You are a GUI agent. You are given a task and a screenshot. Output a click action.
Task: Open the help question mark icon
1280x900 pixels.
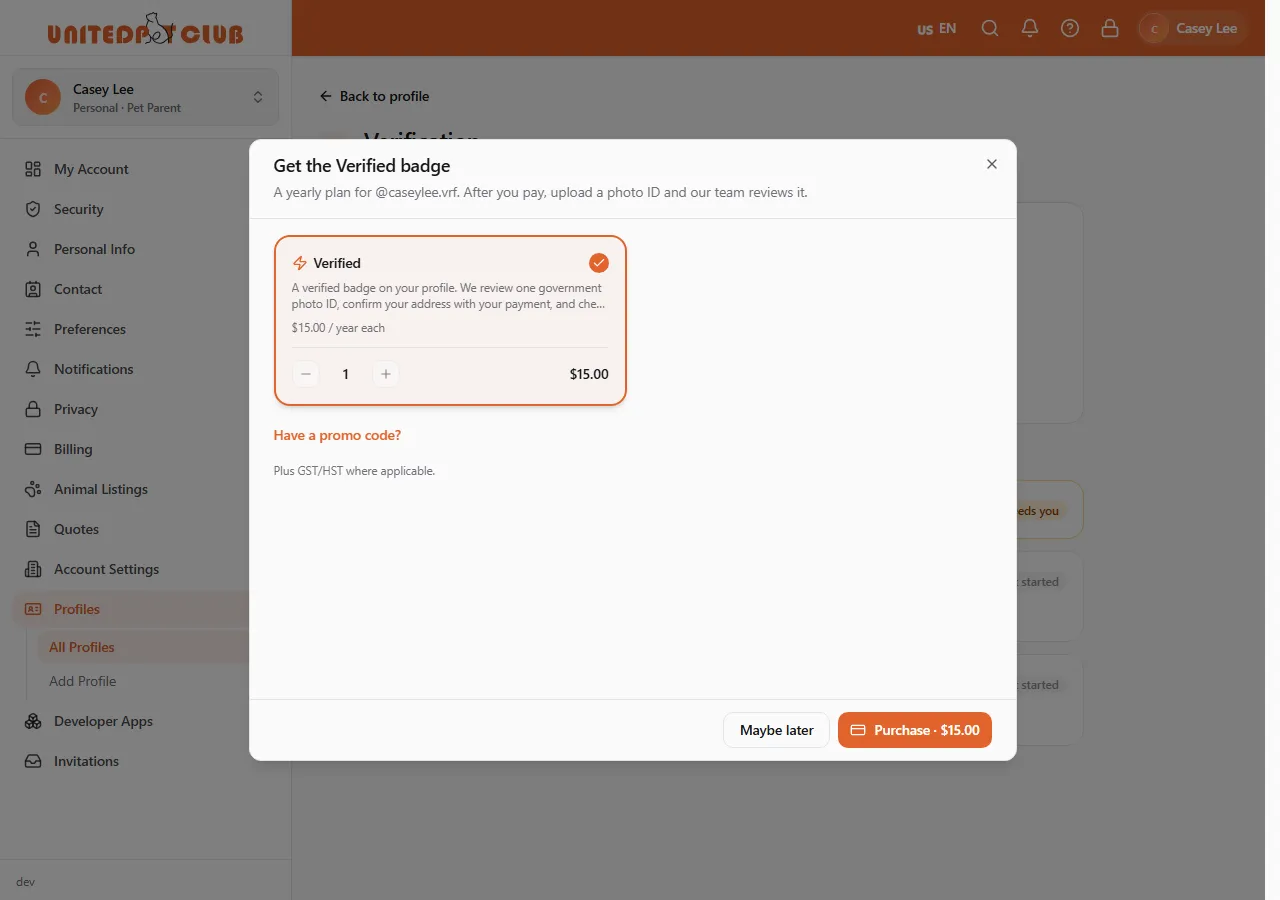coord(1070,28)
